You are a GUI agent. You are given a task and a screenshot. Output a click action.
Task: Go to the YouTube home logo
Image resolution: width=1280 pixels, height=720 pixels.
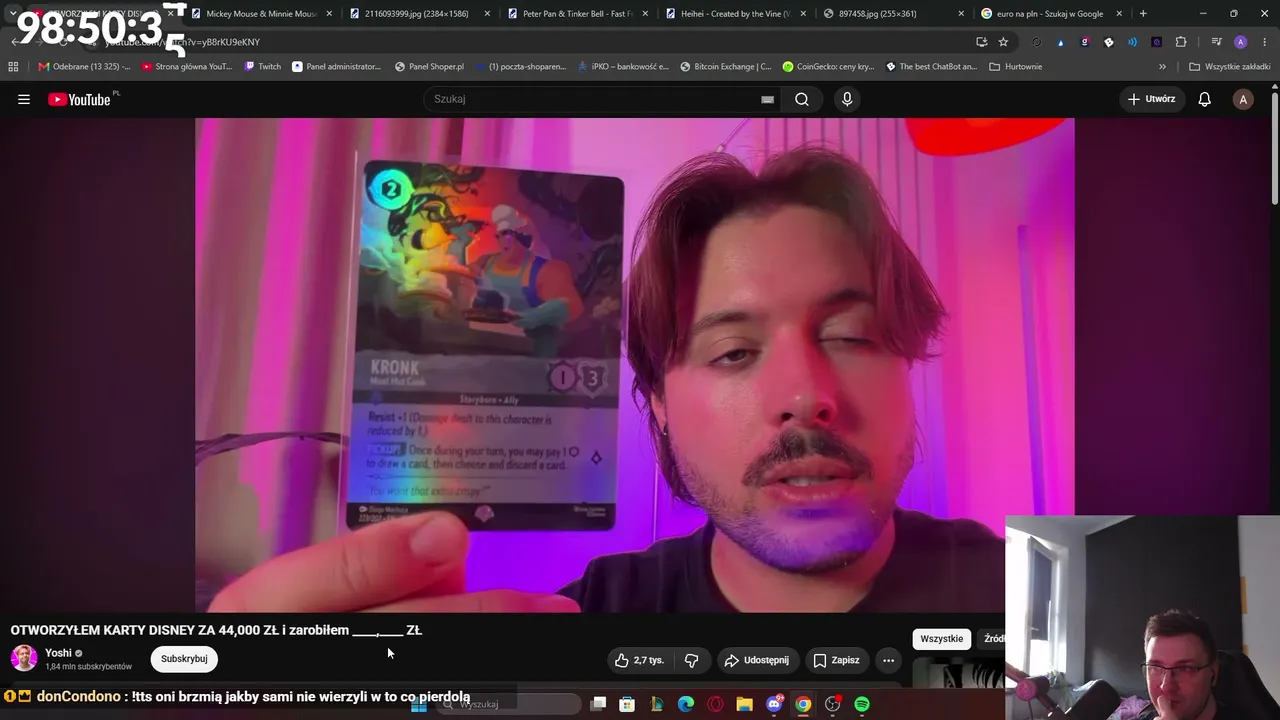79,99
